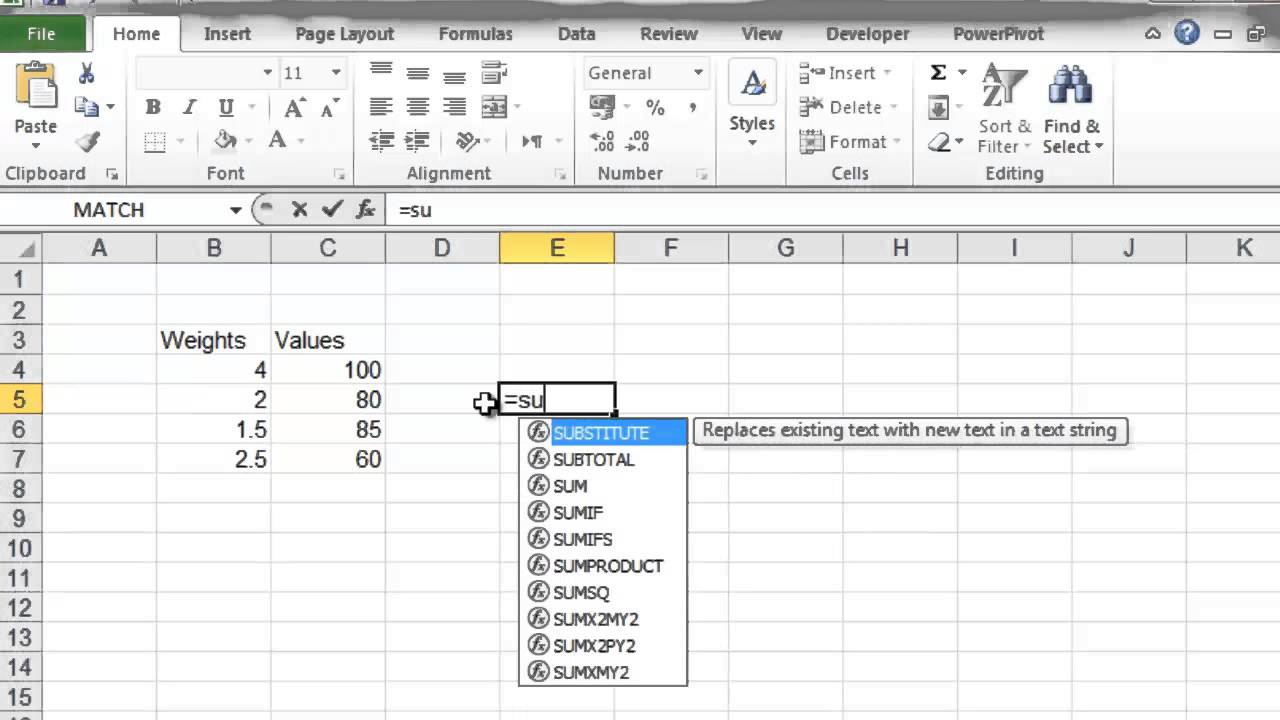Open the font name dropdown
1280x720 pixels.
coord(267,73)
